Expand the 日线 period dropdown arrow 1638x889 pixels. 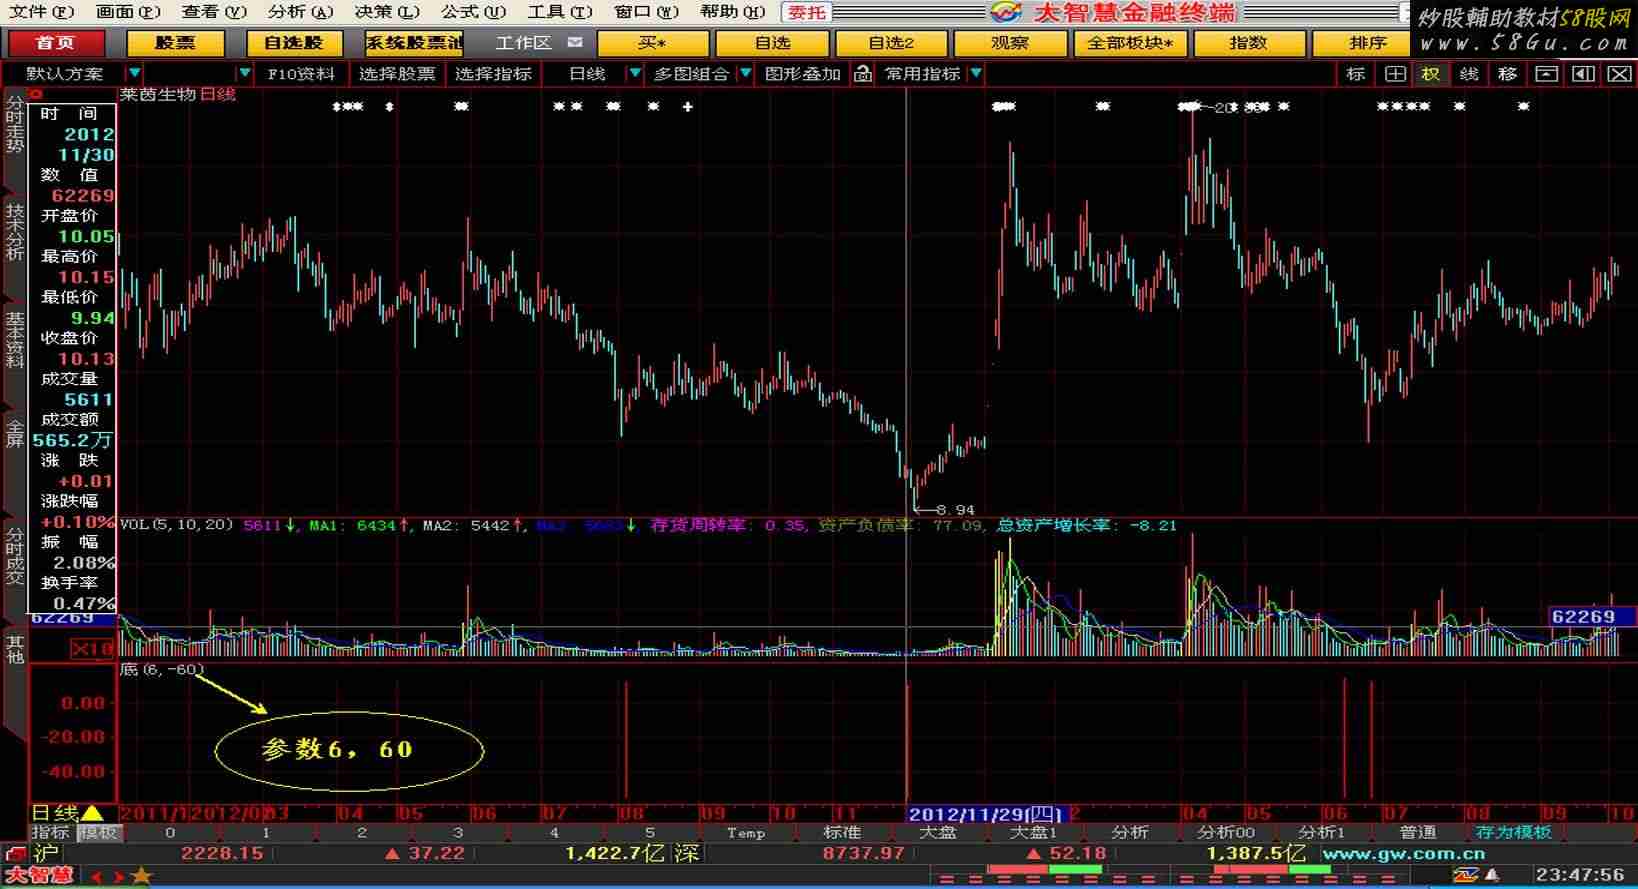coord(634,74)
